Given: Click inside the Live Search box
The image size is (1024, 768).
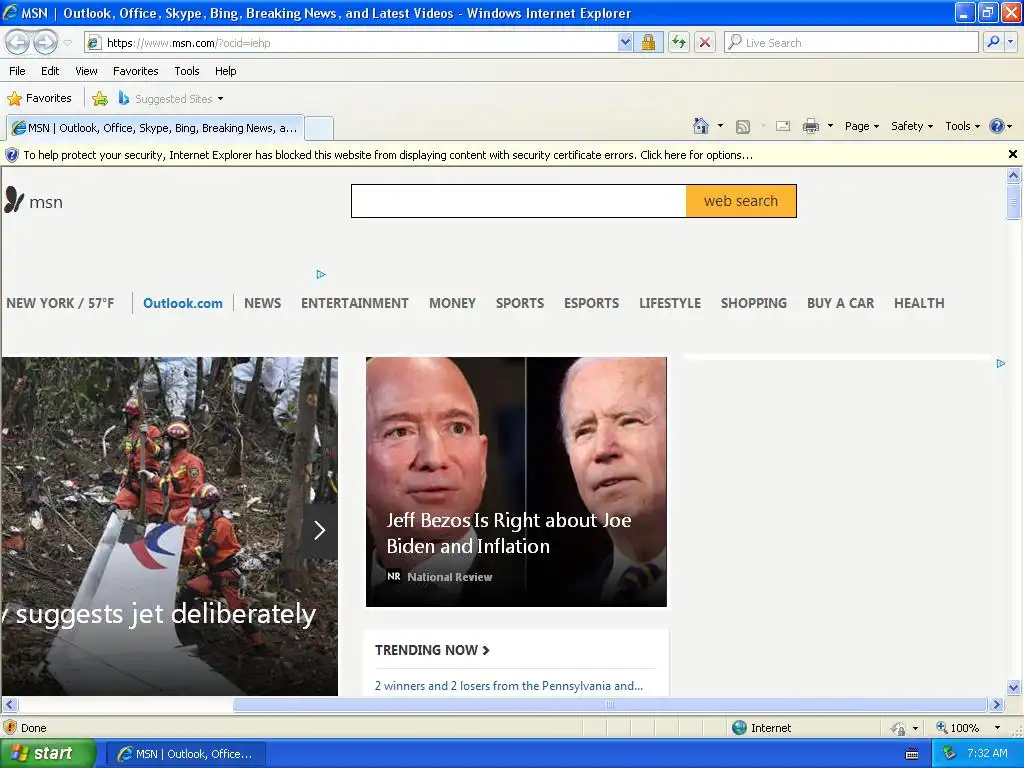Looking at the screenshot, I should 851,42.
